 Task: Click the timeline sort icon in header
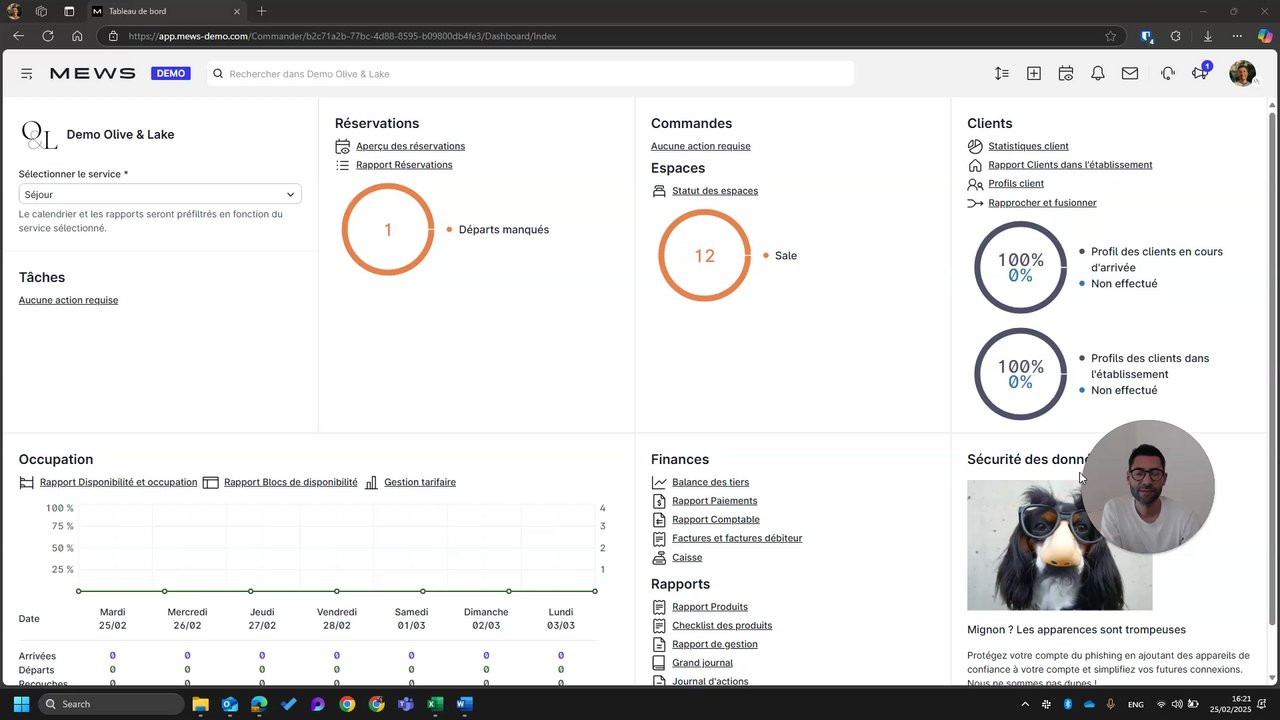coord(1002,74)
